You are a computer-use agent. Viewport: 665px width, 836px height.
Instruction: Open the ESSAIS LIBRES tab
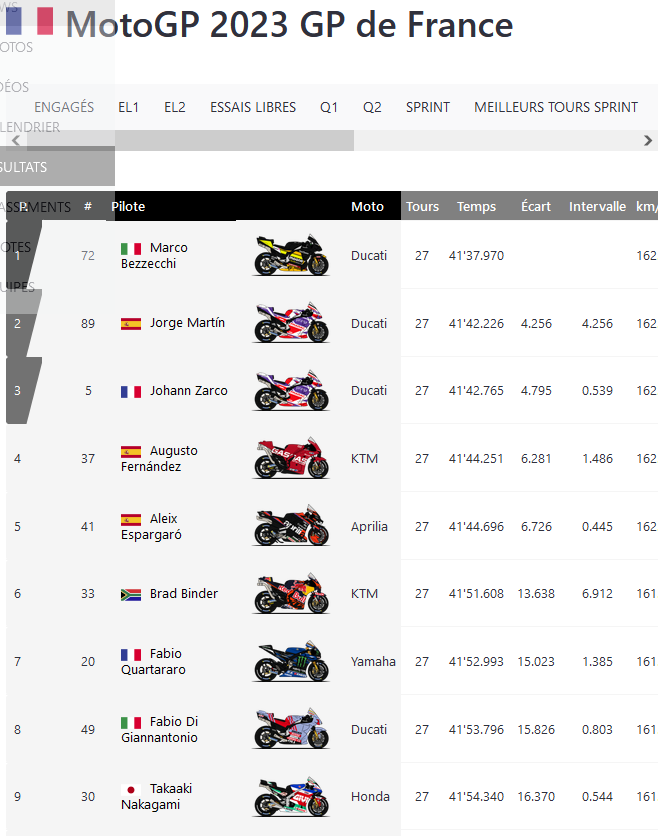coord(253,107)
